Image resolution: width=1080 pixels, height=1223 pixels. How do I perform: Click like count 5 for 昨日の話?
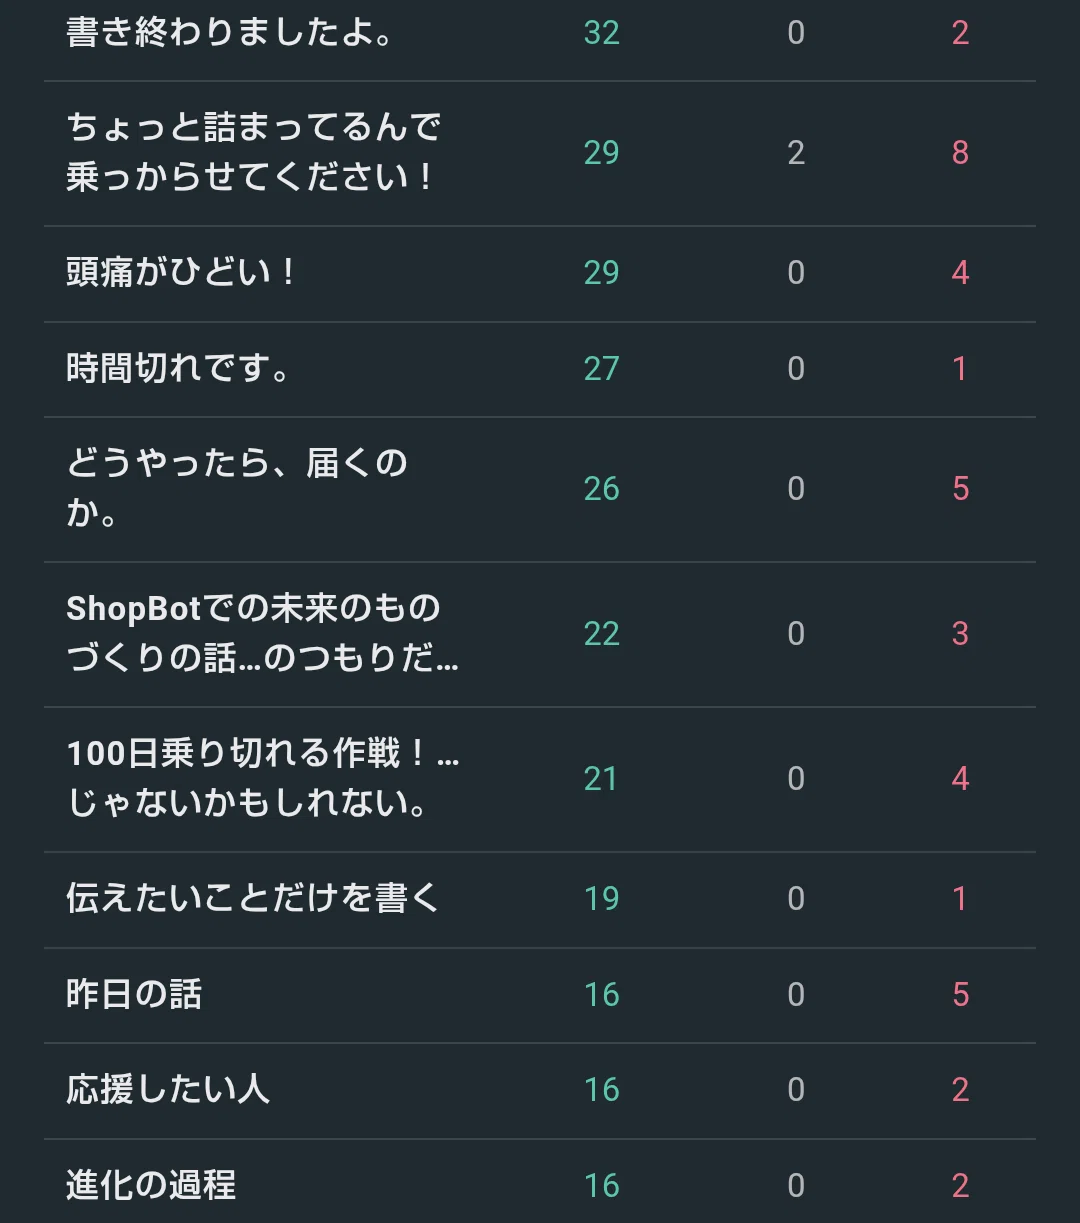tap(960, 995)
